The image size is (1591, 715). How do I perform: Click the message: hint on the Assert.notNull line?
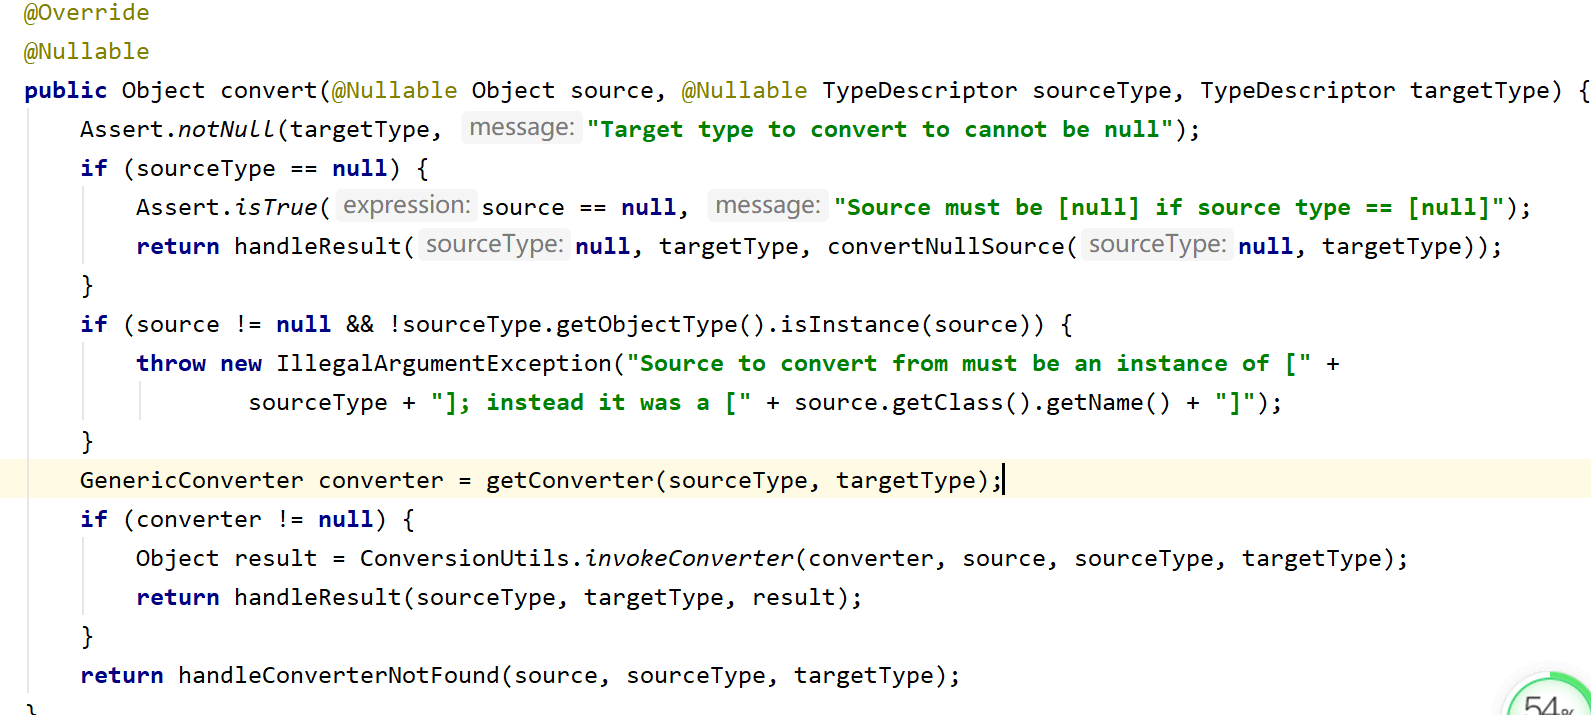click(x=522, y=128)
